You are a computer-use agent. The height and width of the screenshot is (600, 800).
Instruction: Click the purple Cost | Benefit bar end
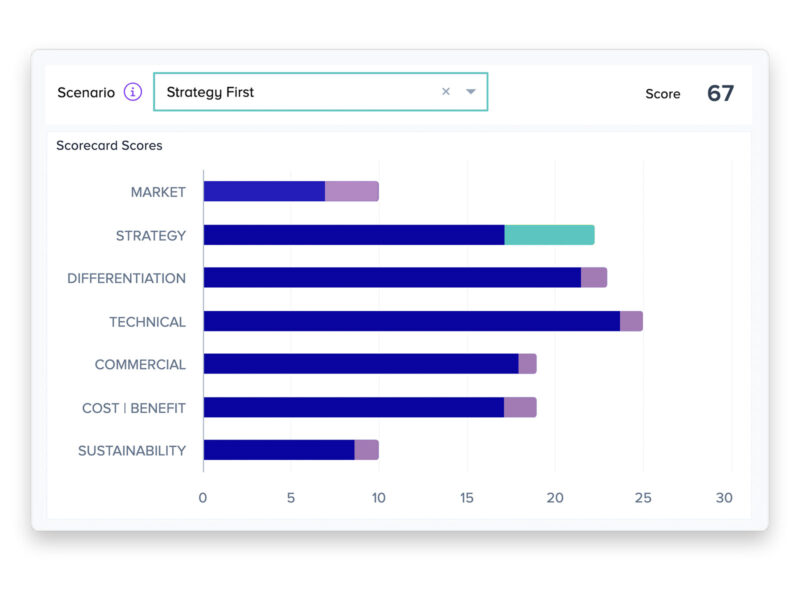pyautogui.click(x=520, y=407)
